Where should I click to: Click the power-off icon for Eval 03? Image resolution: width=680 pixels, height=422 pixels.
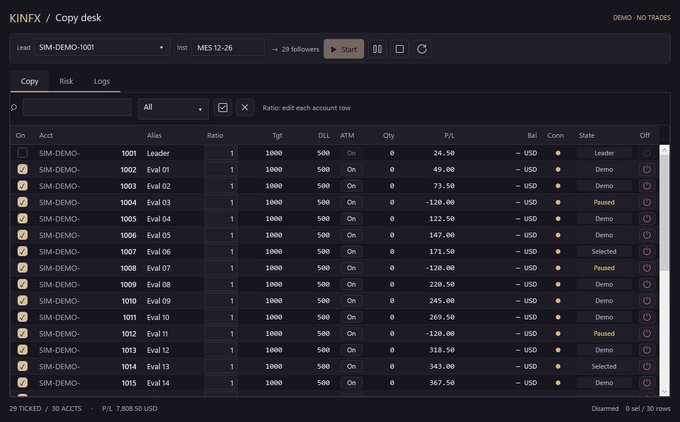647,203
